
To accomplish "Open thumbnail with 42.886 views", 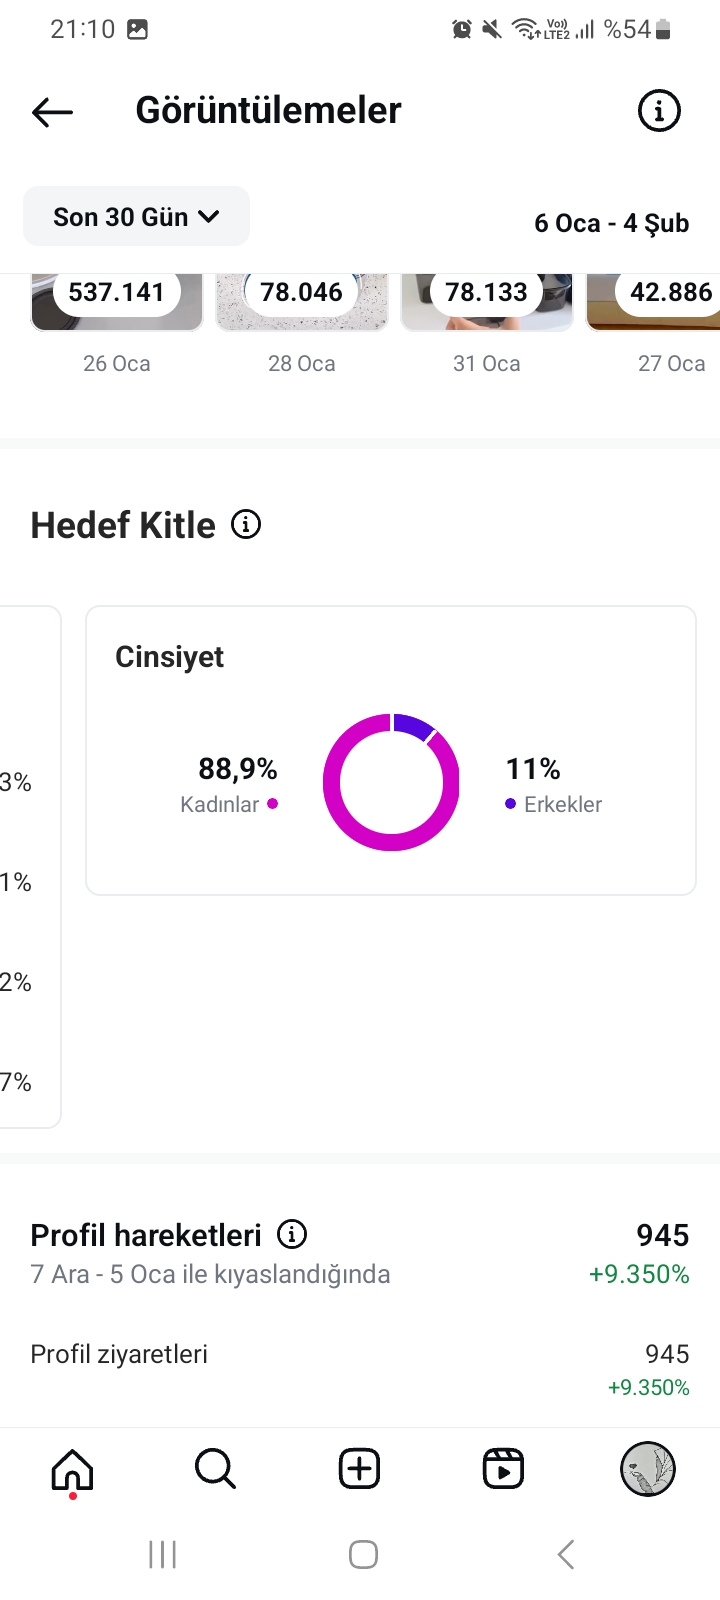I will click(x=653, y=301).
